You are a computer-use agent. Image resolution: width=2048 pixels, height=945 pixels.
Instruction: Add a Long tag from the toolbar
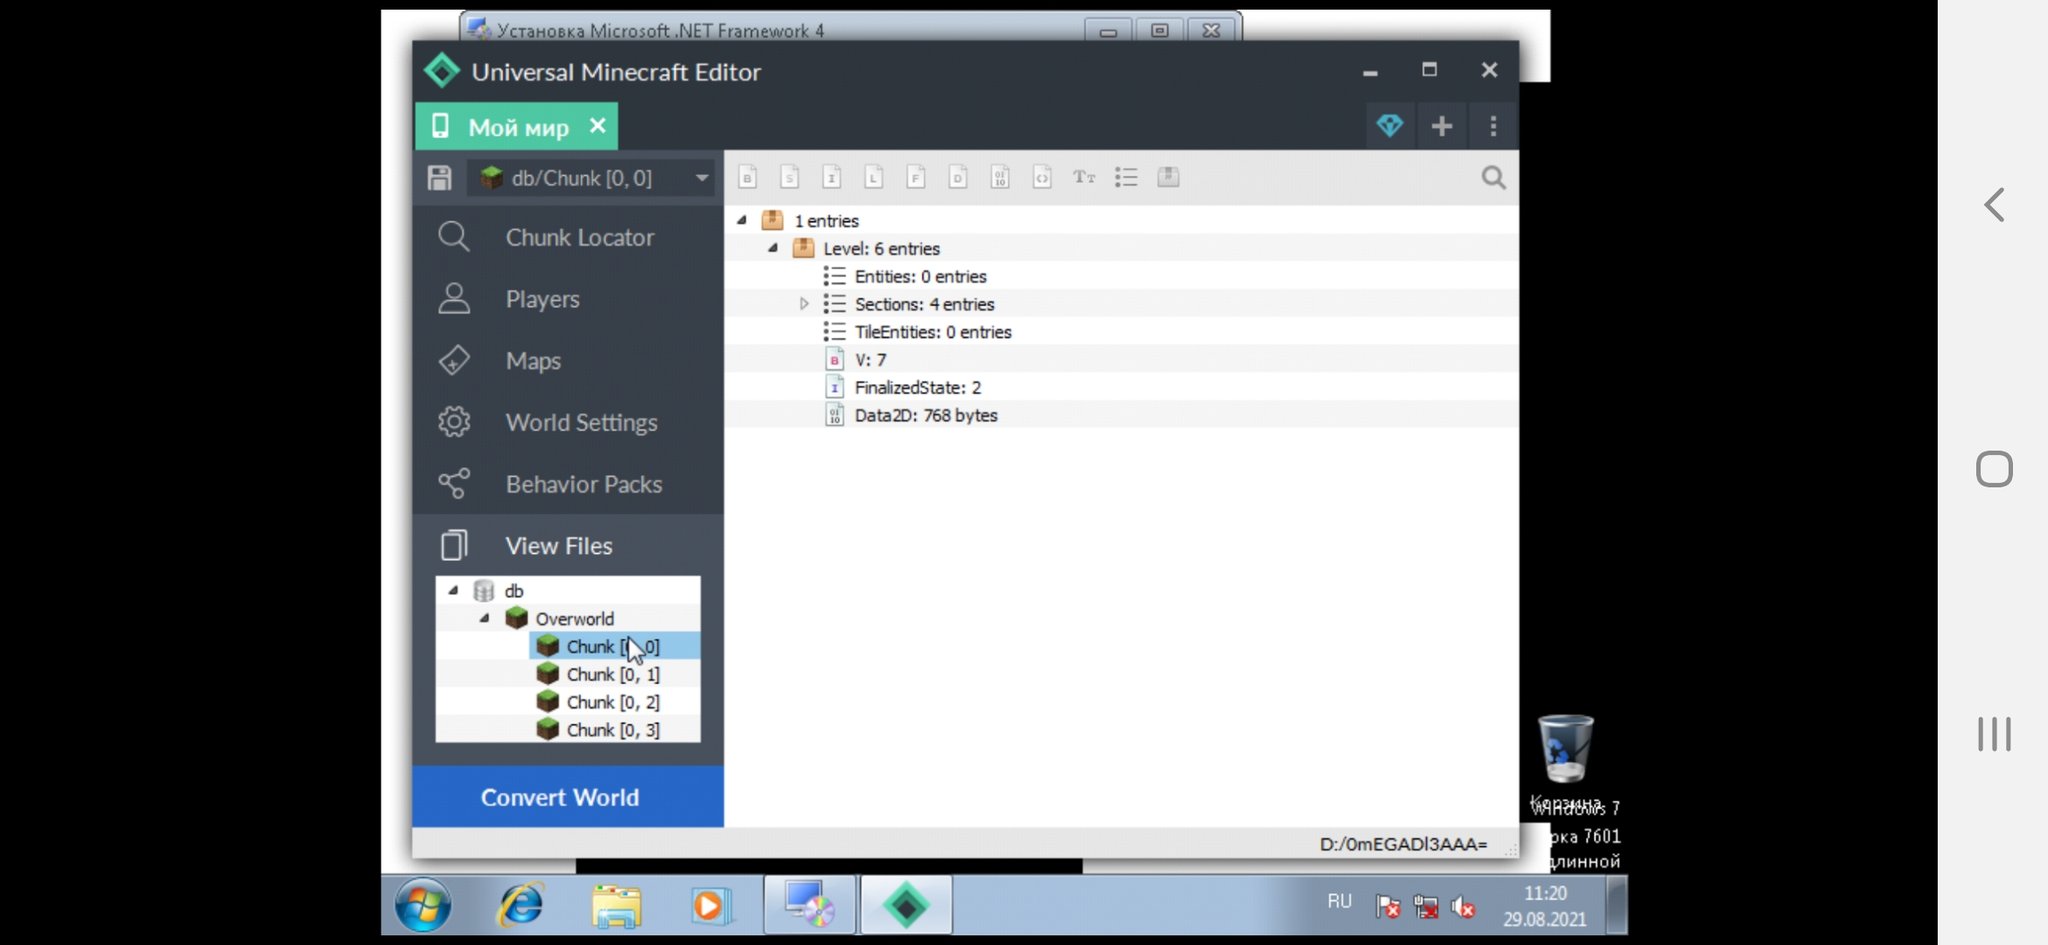(x=873, y=177)
